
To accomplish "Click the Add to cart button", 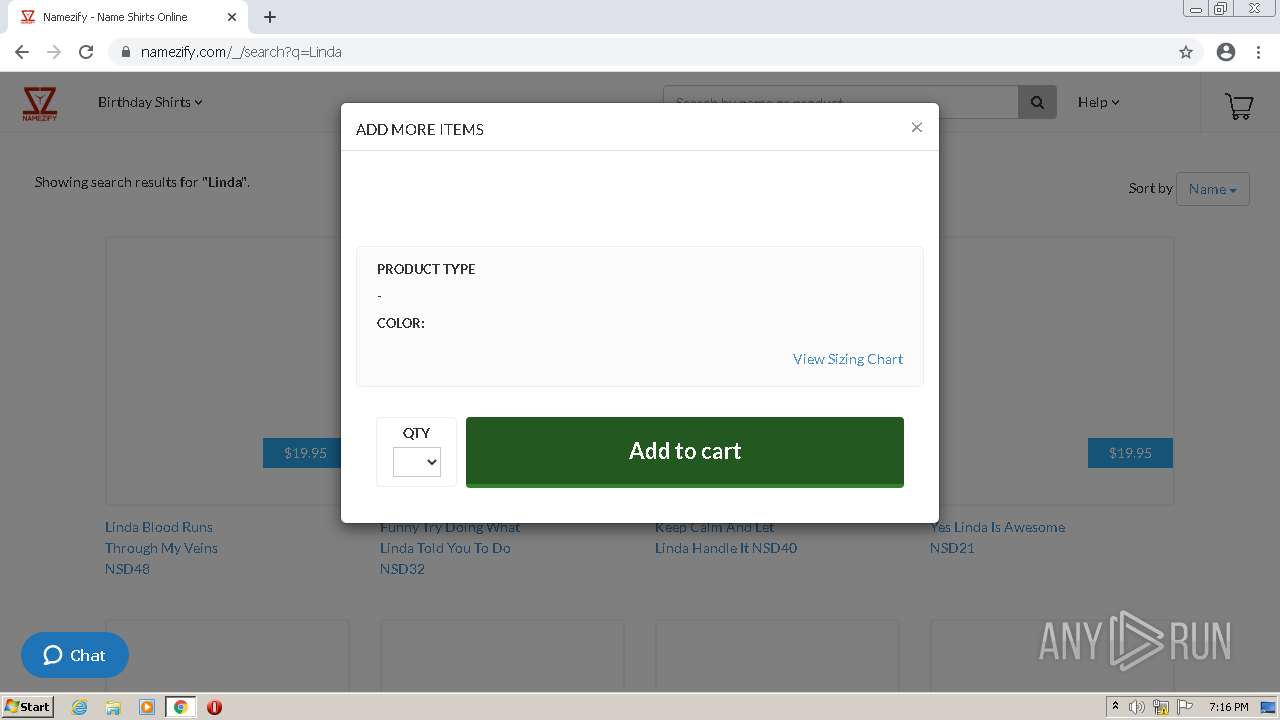I will tap(685, 451).
